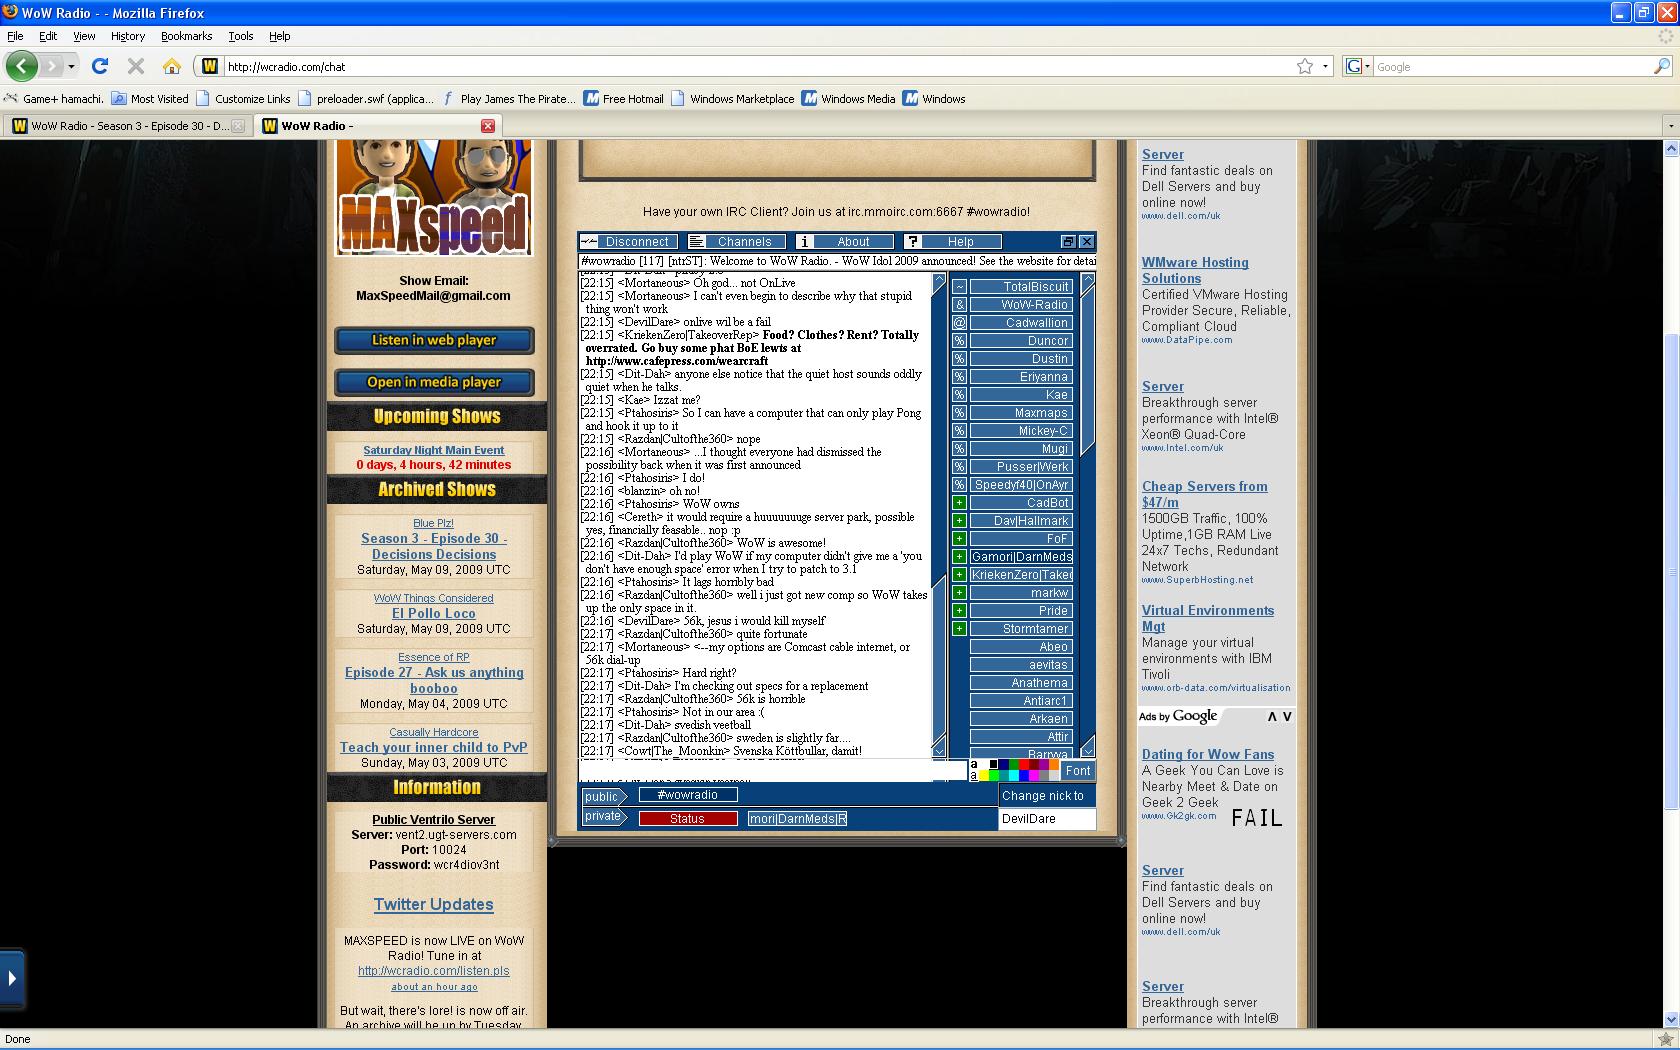1680x1050 pixels.
Task: Open the search engine selector dropdown
Action: [1358, 66]
